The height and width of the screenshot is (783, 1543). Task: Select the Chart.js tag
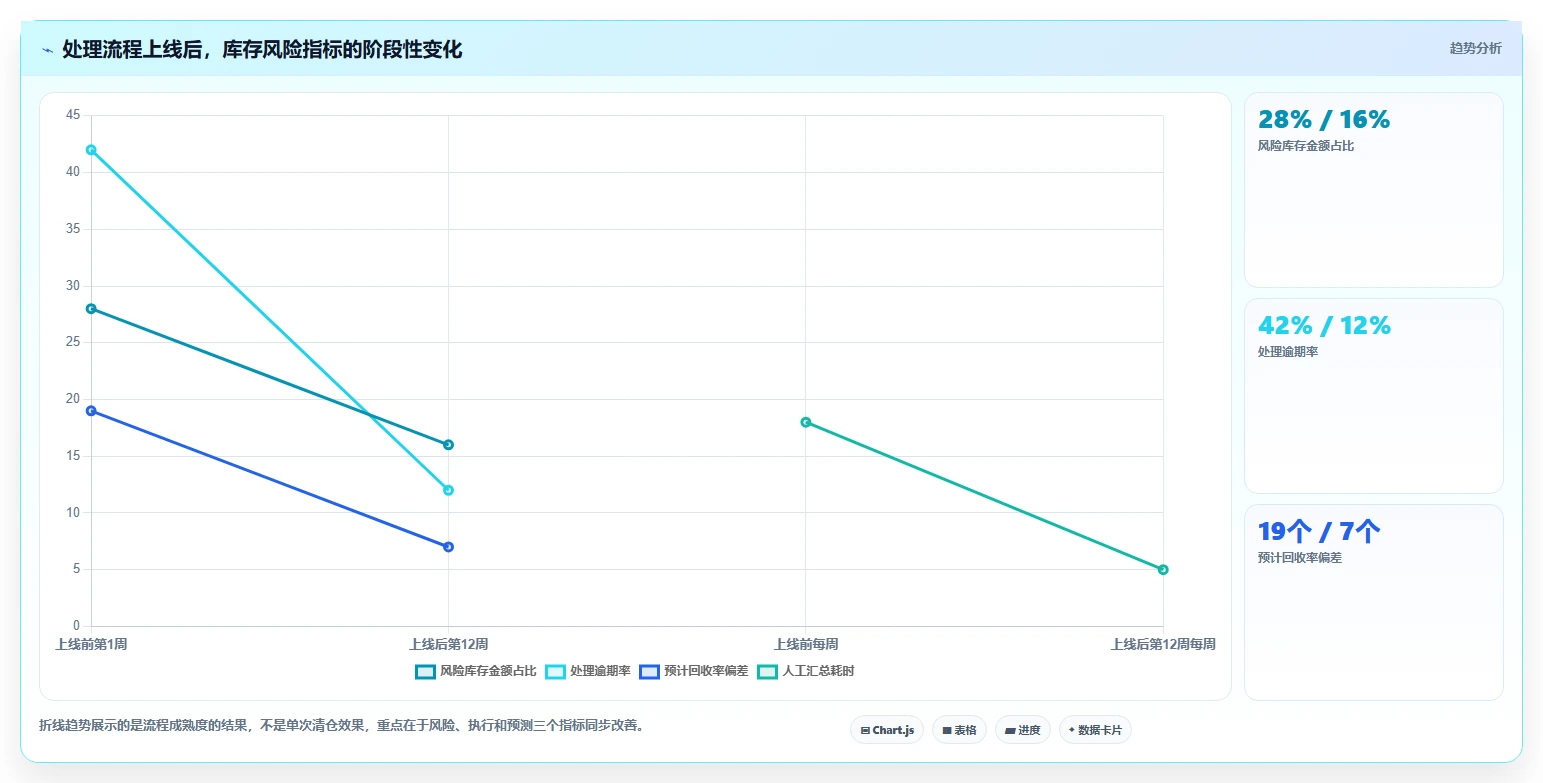click(887, 730)
